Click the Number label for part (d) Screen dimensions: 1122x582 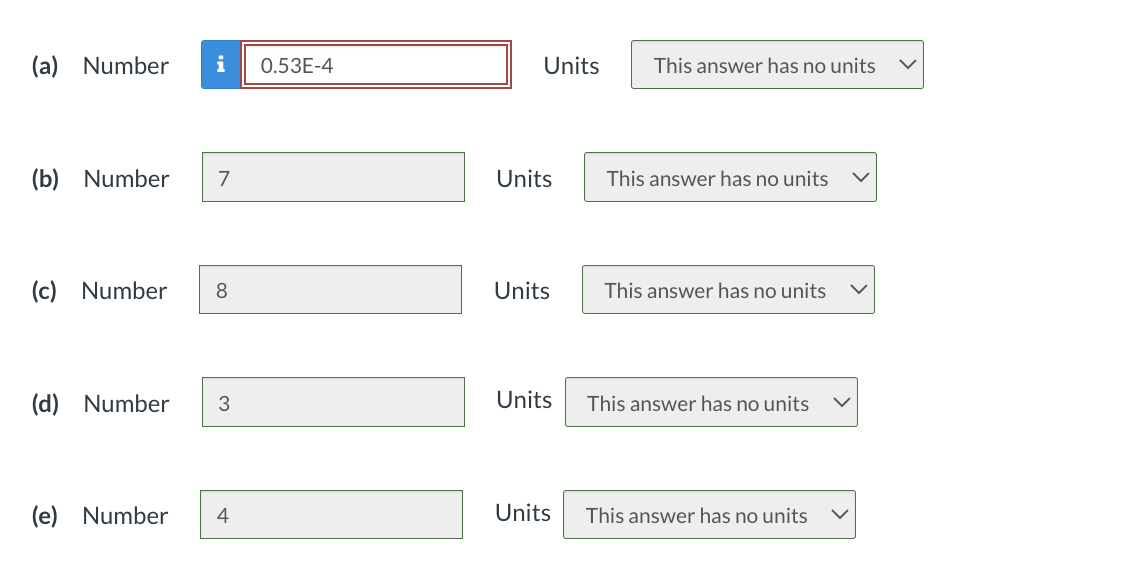pos(126,404)
